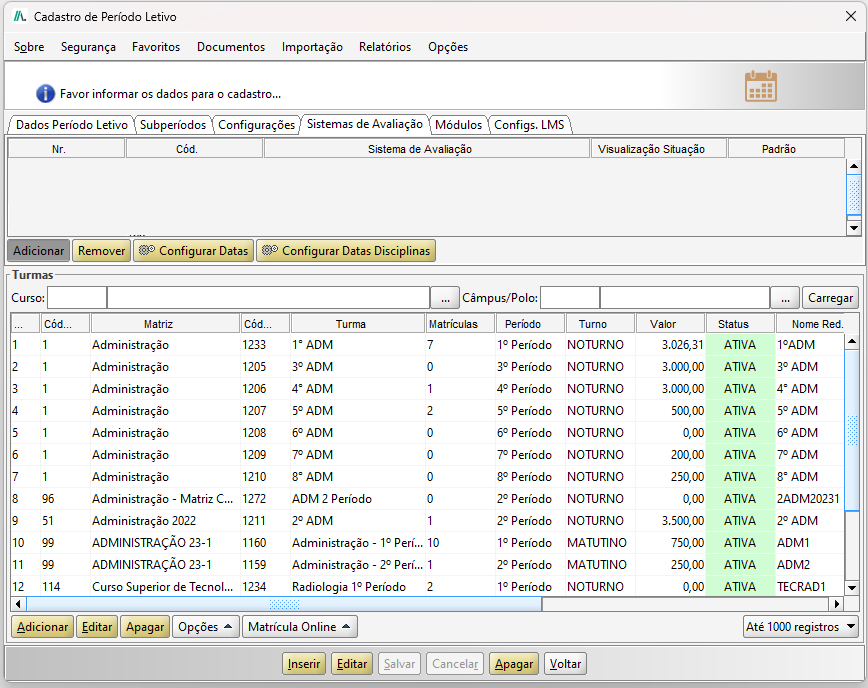This screenshot has height=688, width=868.
Task: Open Configurar Datas Disciplinas
Action: click(346, 251)
